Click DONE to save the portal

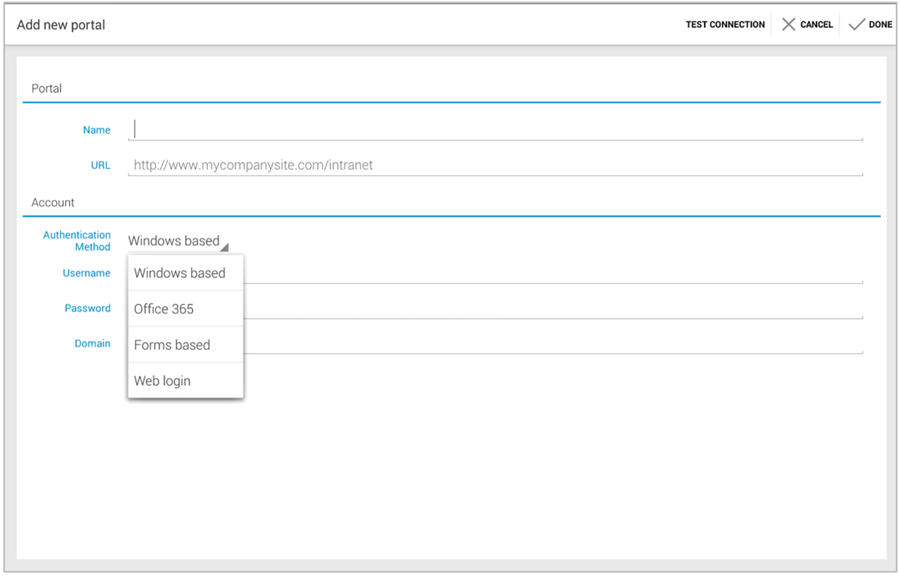(x=869, y=24)
